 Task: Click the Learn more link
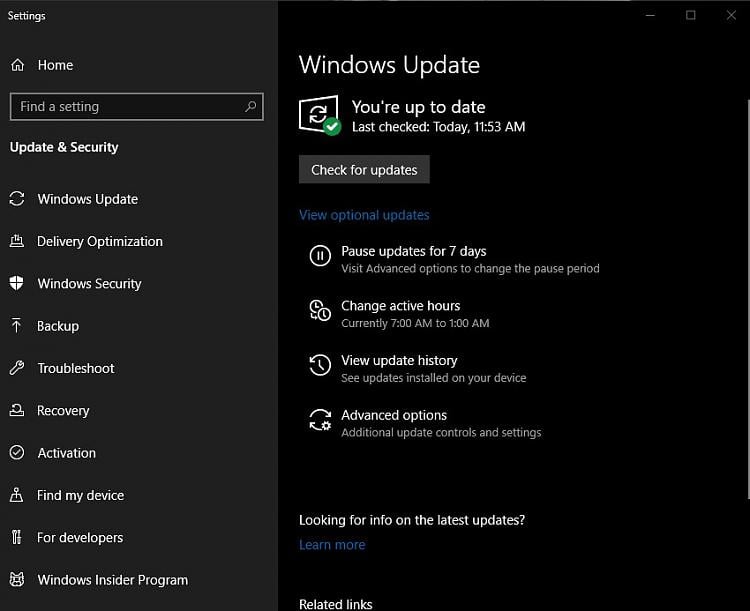click(332, 544)
